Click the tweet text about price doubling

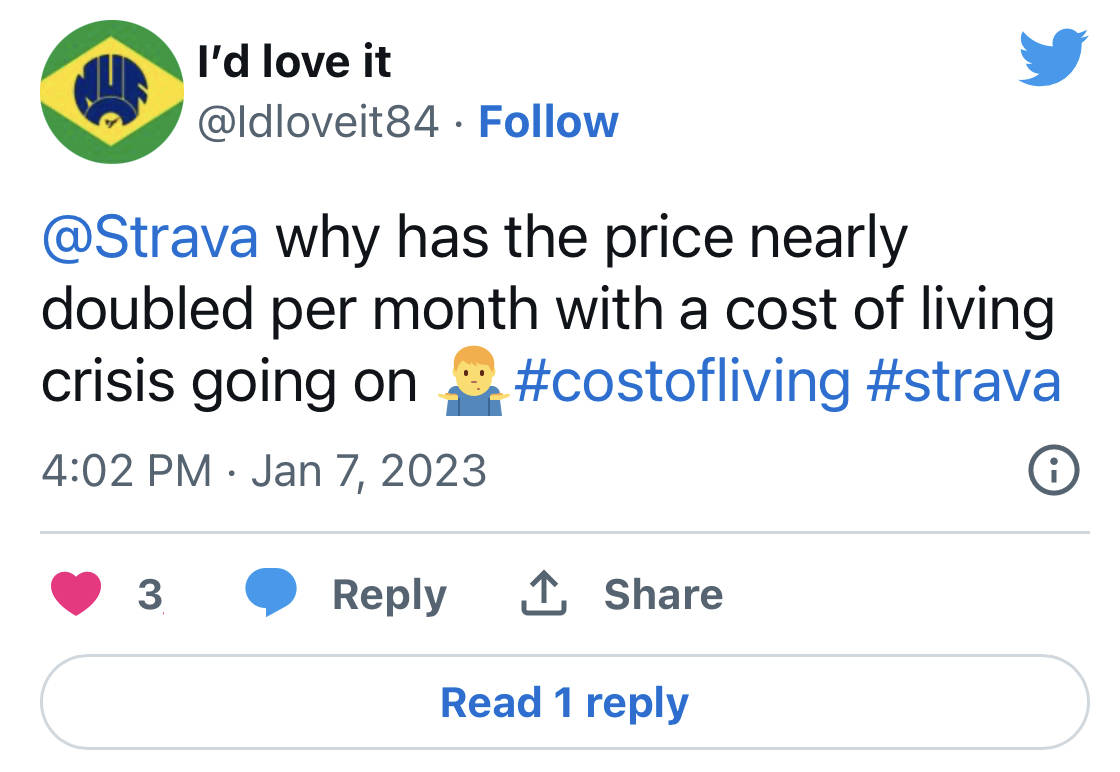coord(590,238)
